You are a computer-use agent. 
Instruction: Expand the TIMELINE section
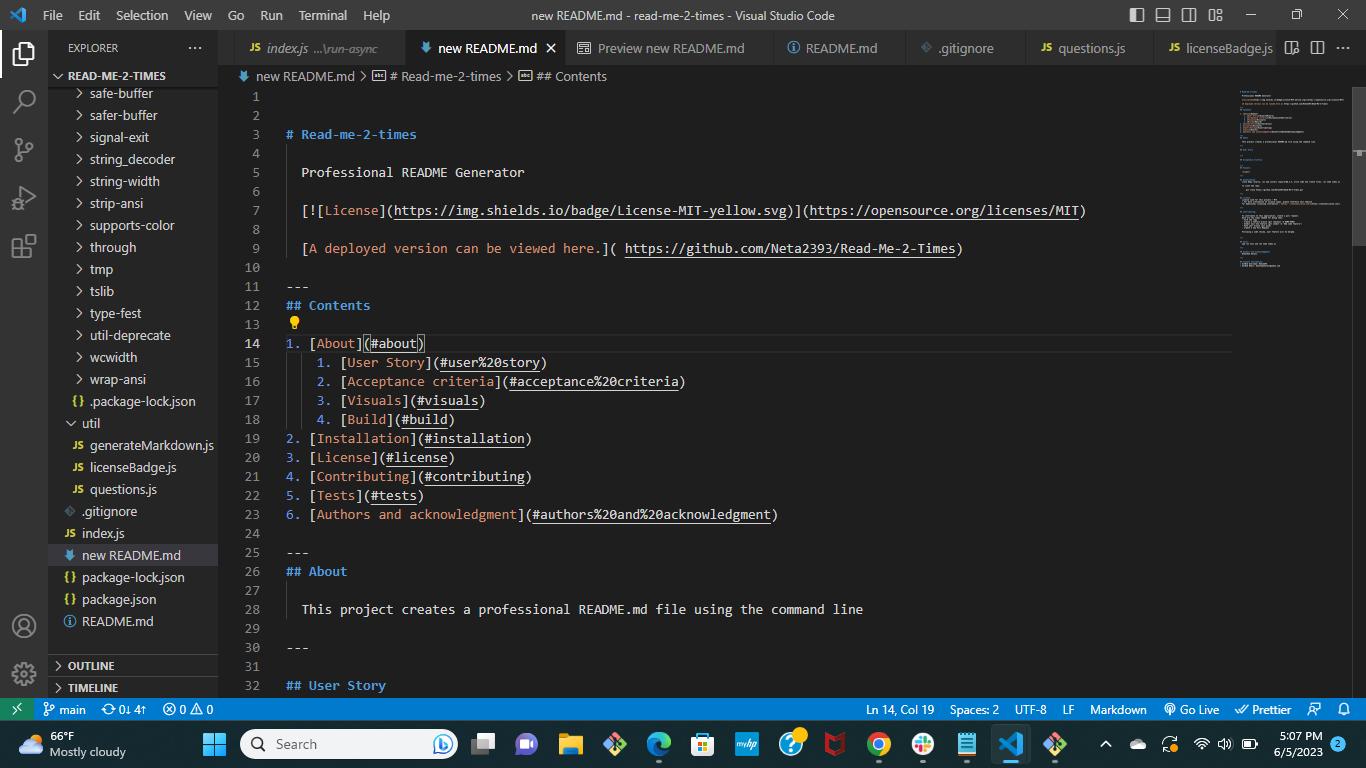(x=133, y=688)
